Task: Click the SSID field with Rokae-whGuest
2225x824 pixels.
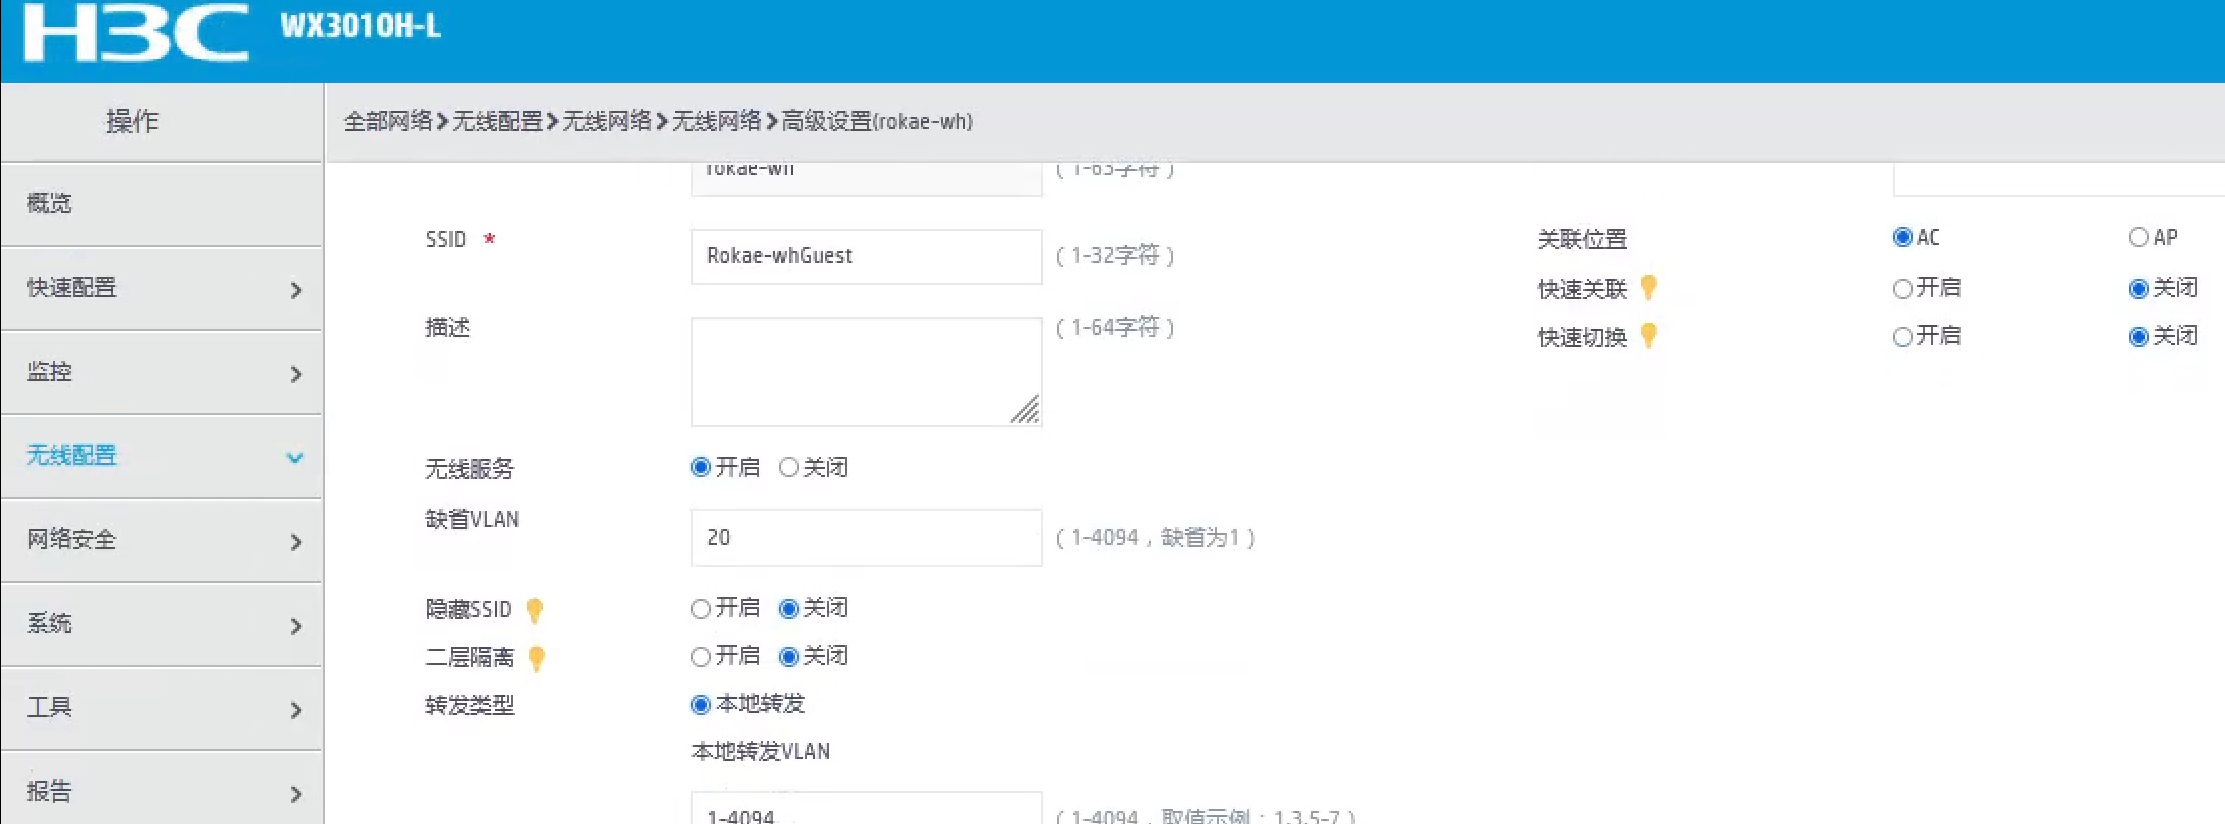Action: (867, 257)
